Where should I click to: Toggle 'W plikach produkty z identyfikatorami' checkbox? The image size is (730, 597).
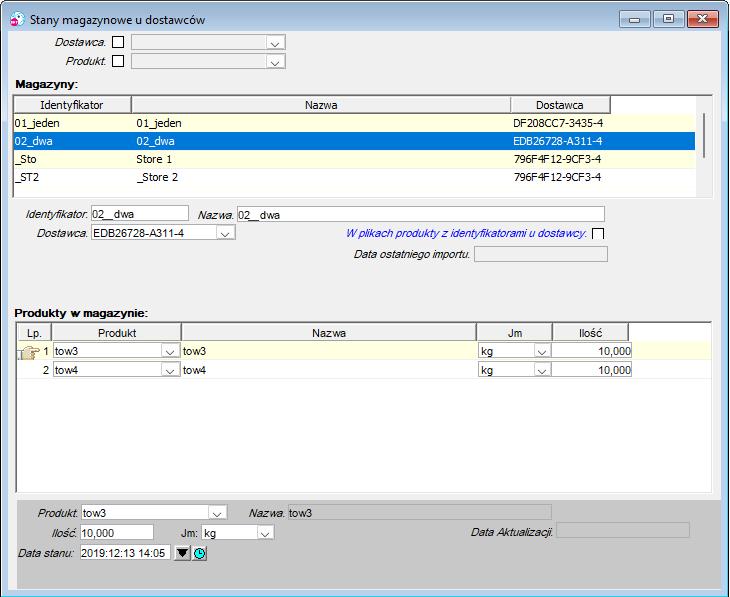click(598, 233)
